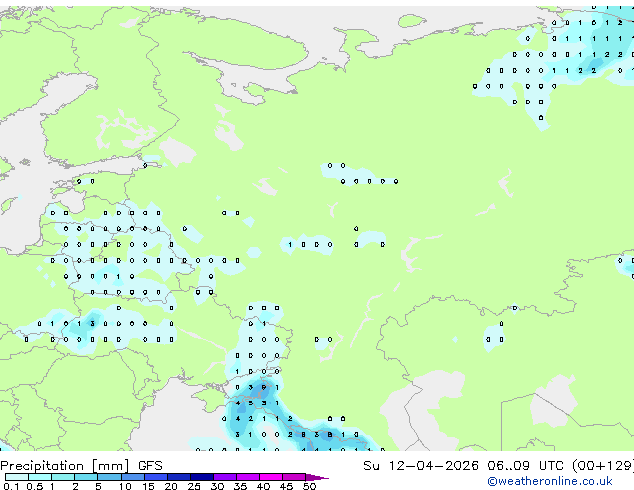The height and width of the screenshot is (490, 634).
Task: Click the "06..09 UTC" time range text
Action: pos(525,466)
